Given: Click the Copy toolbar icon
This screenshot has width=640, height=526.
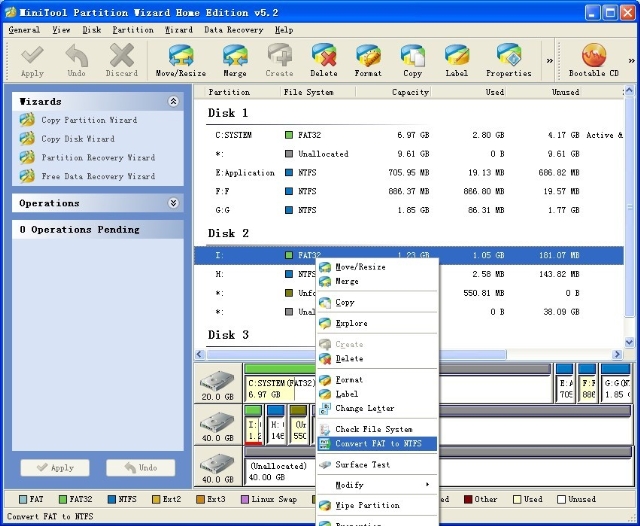Looking at the screenshot, I should [412, 61].
